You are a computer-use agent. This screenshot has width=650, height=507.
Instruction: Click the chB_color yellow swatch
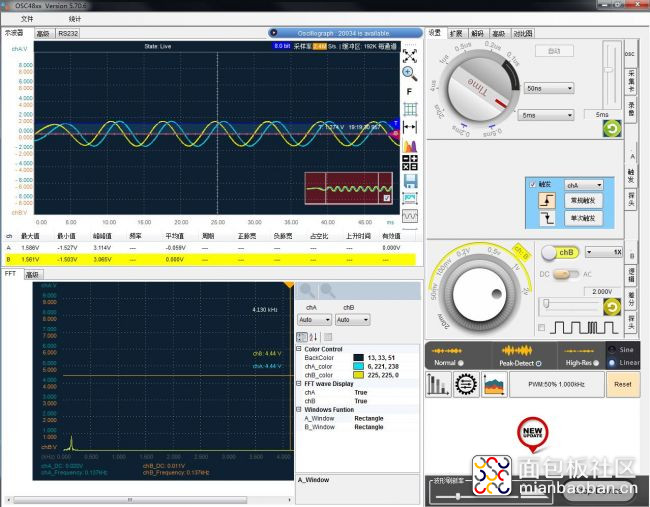(x=358, y=375)
